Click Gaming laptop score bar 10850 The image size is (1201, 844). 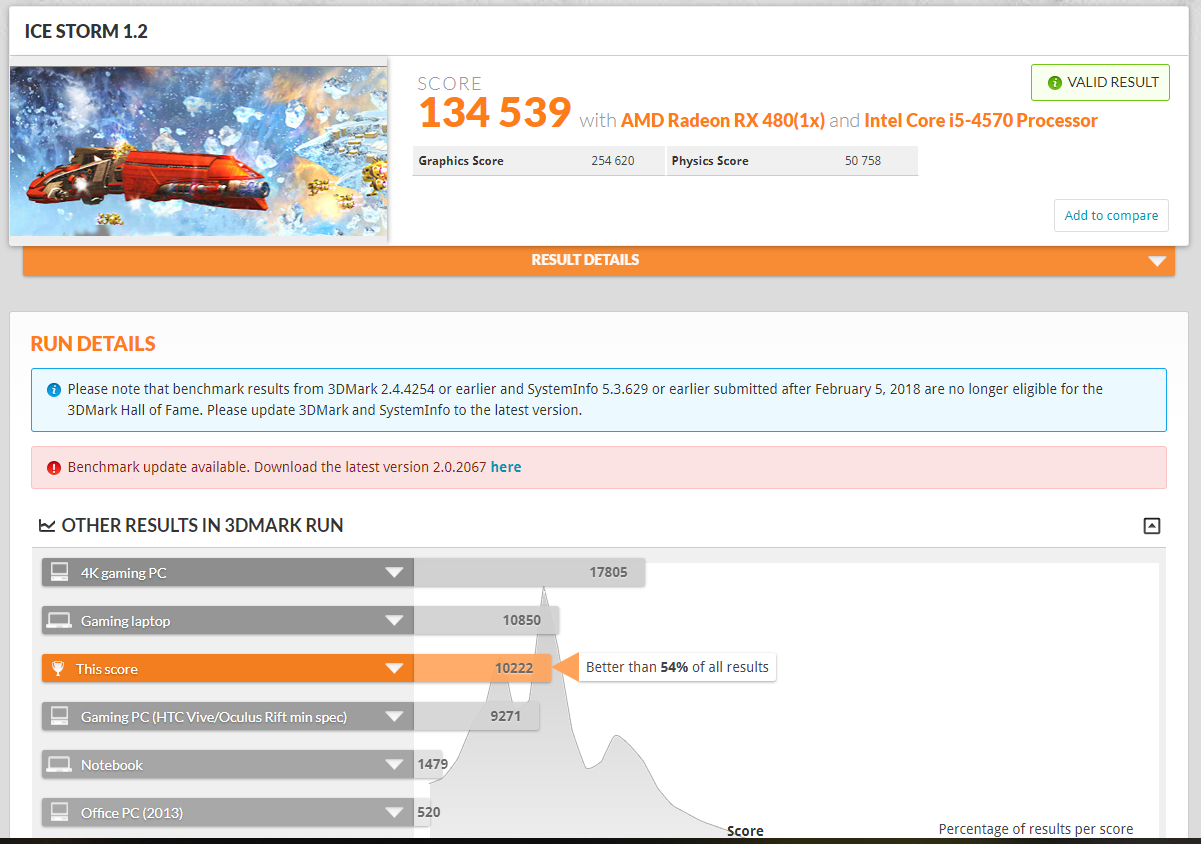point(486,621)
